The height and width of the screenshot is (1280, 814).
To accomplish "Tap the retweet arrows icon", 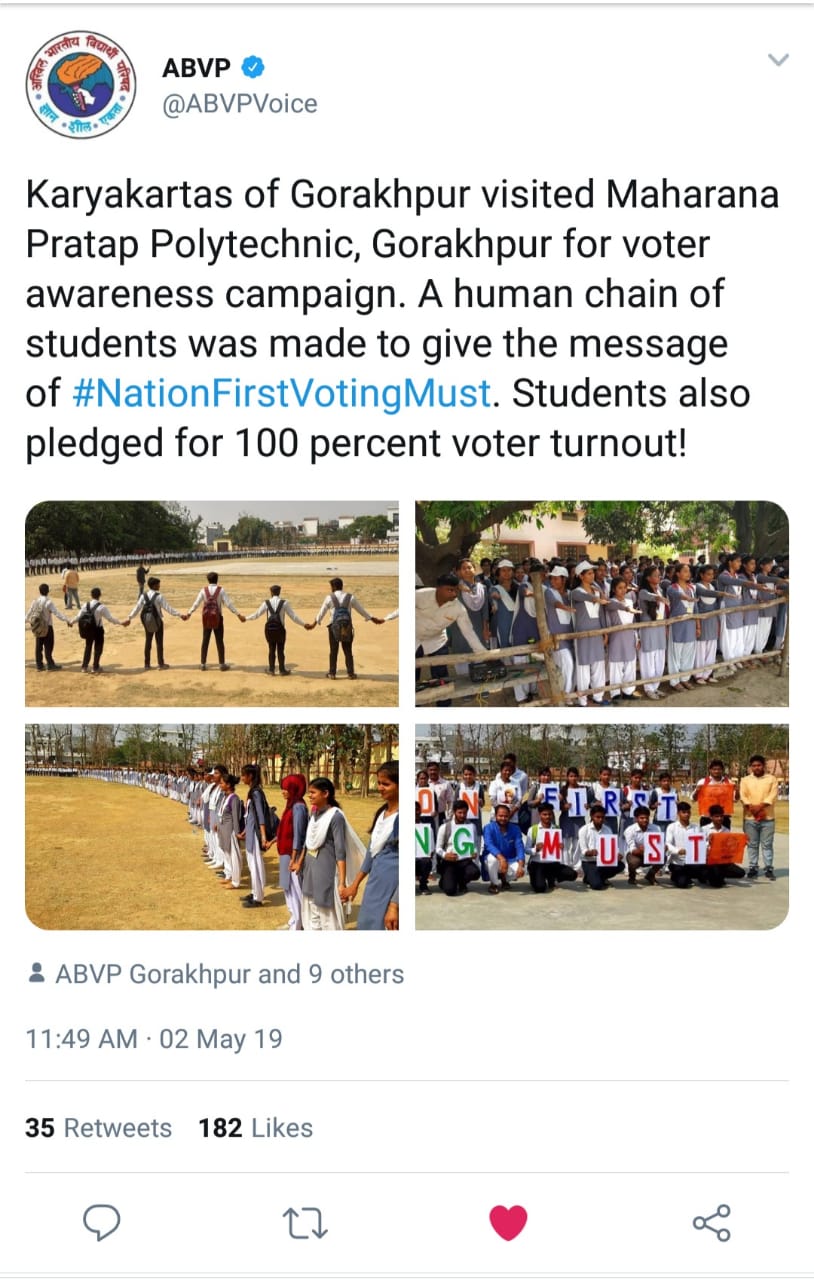I will tap(305, 1223).
